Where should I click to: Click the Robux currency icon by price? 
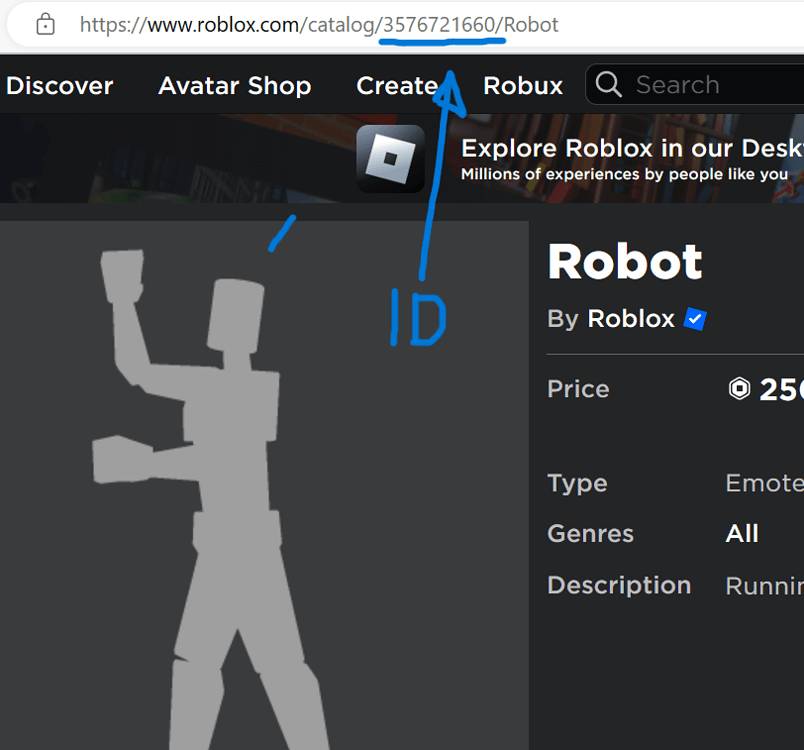pos(739,389)
